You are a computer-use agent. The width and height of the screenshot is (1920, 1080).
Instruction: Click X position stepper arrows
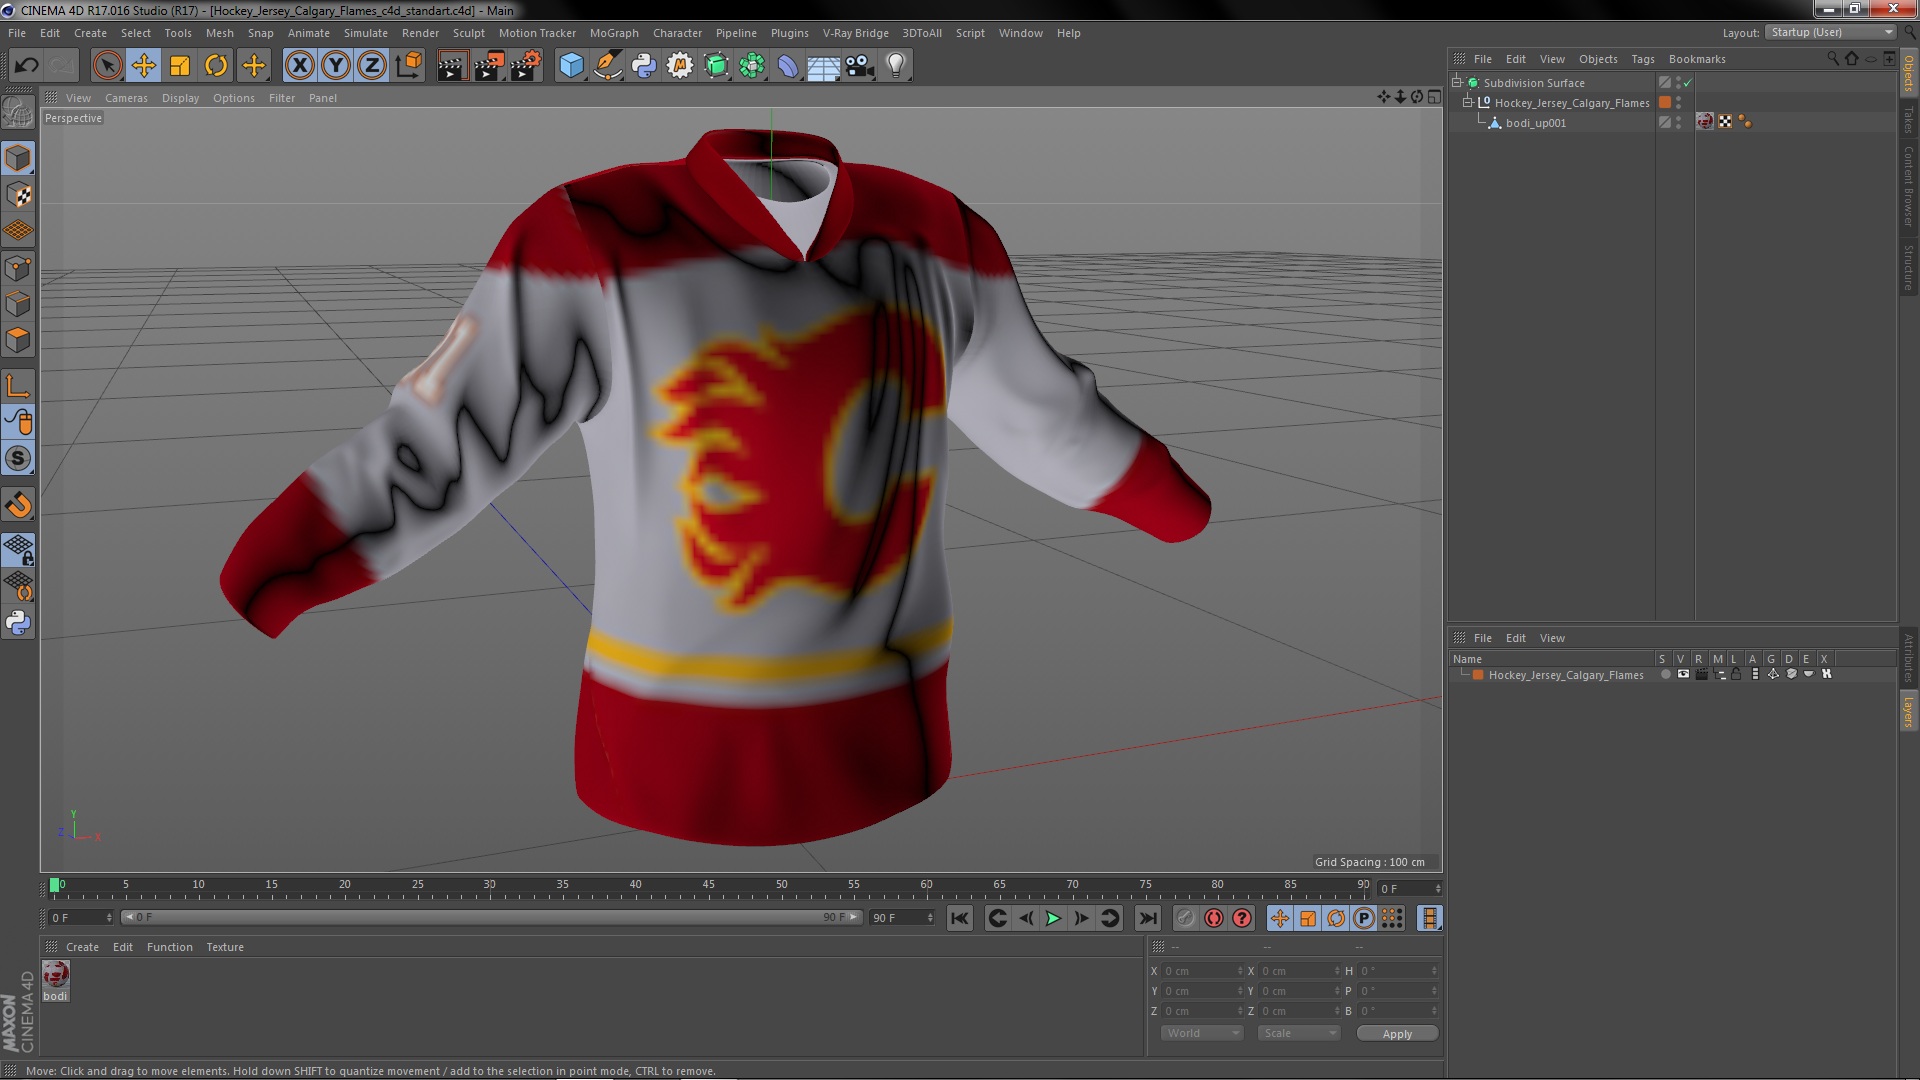tap(1240, 971)
